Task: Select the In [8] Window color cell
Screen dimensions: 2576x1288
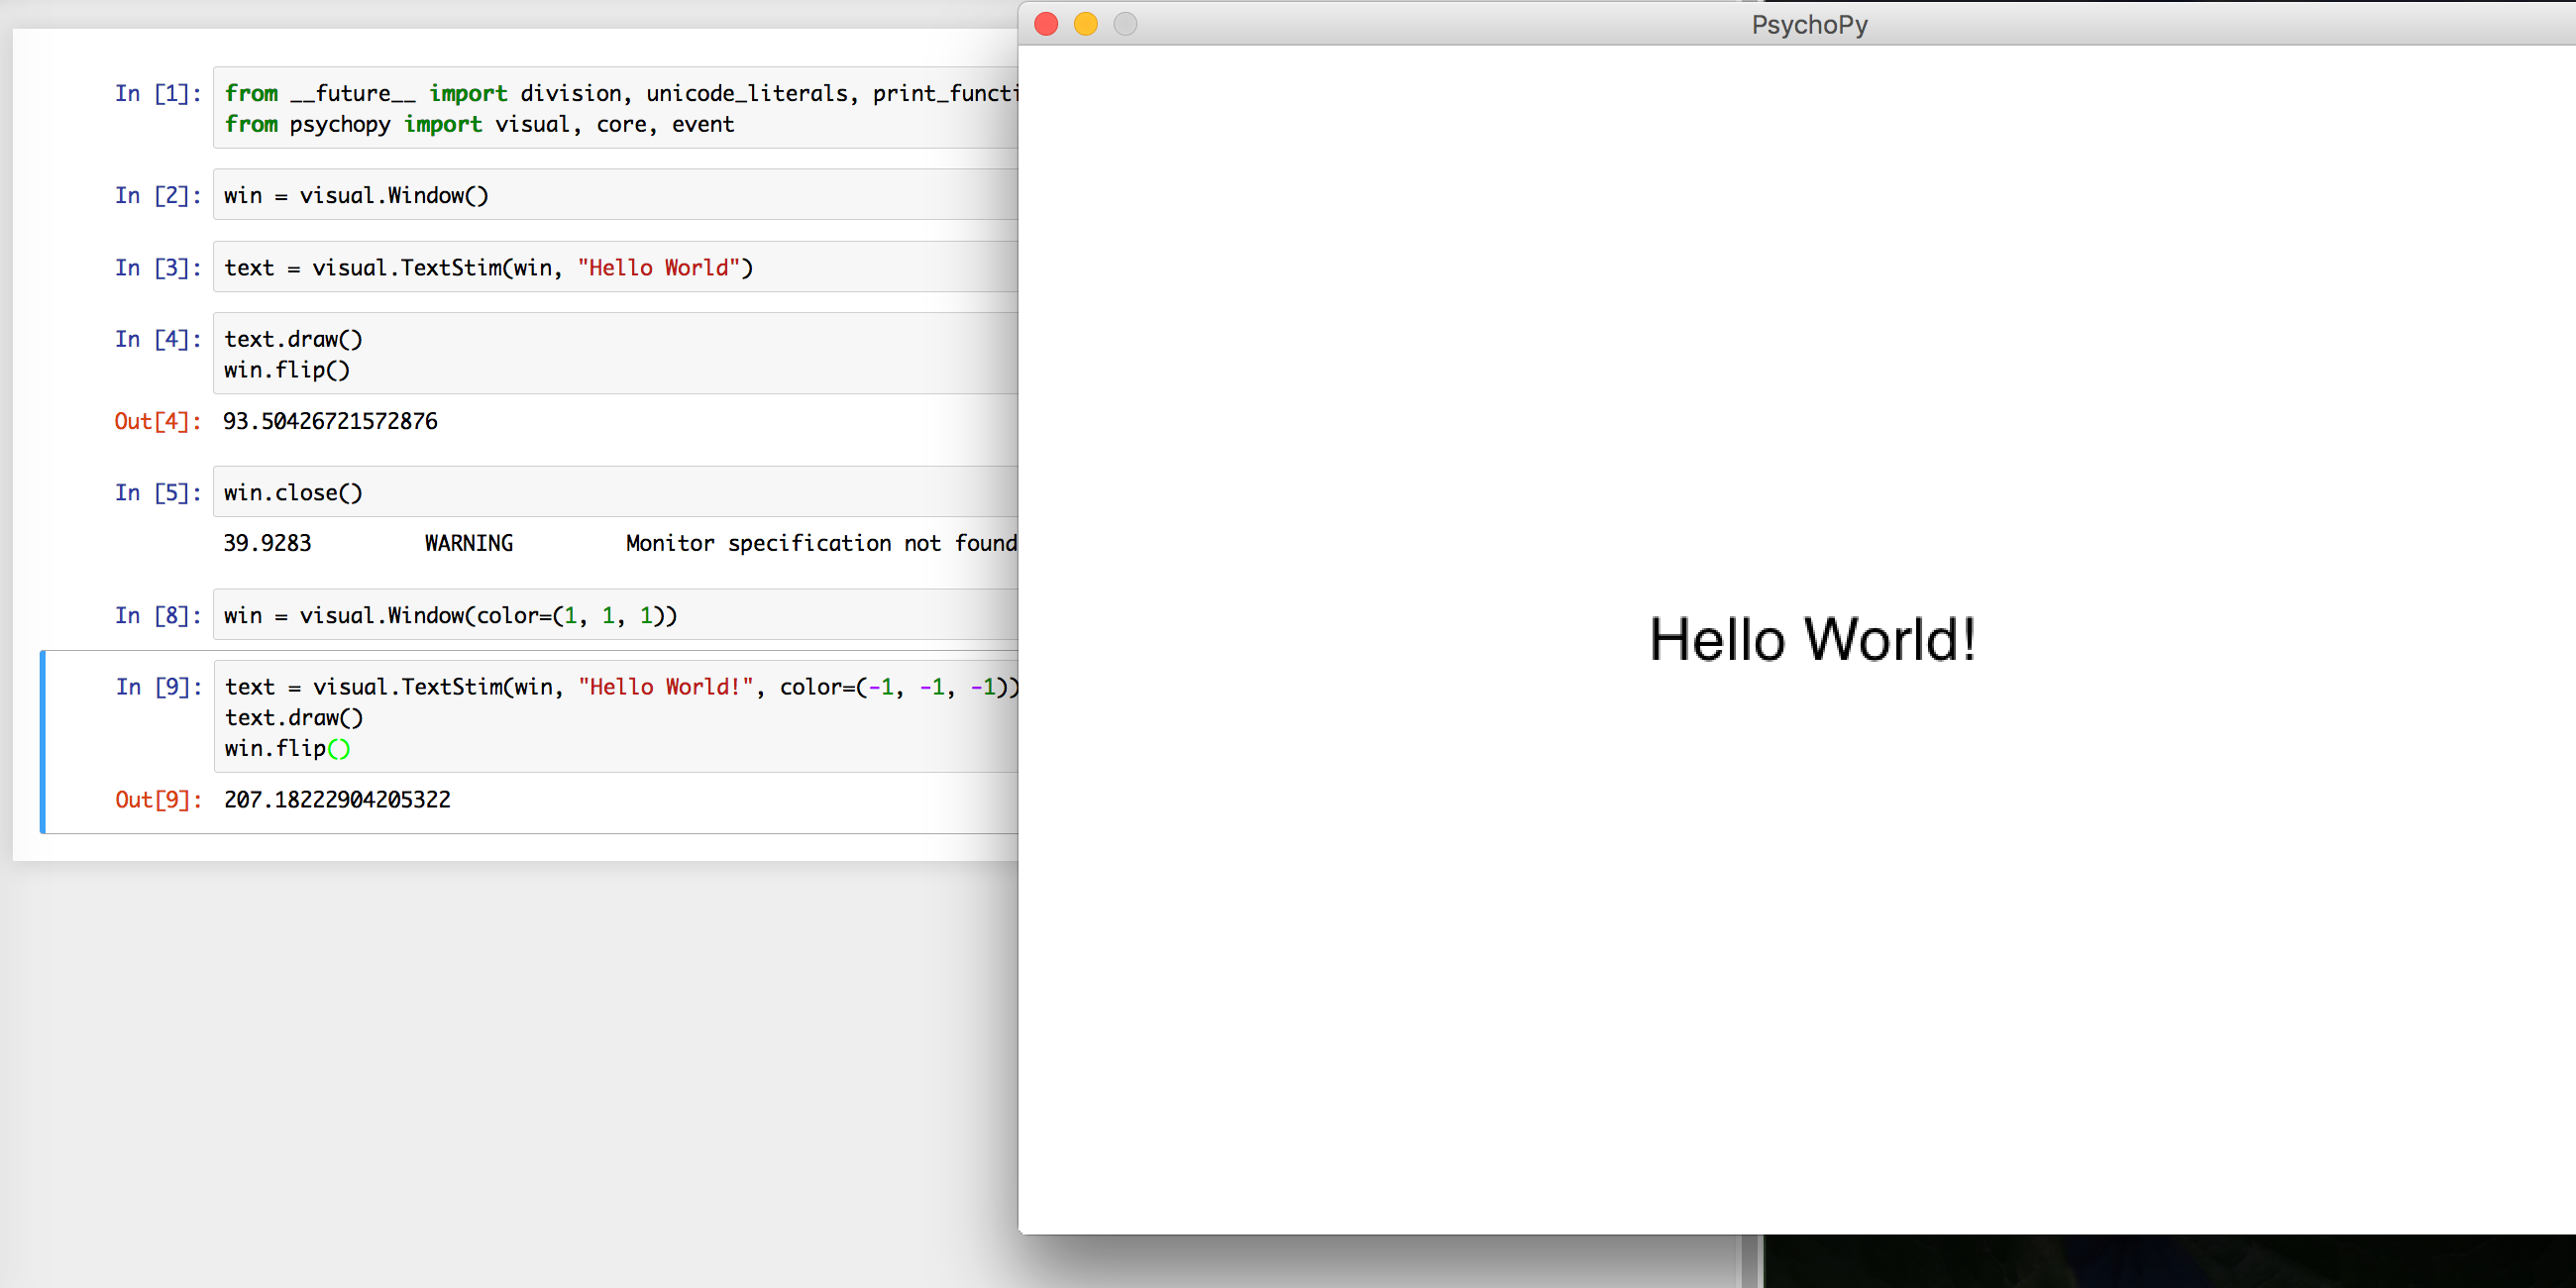Action: pyautogui.click(x=450, y=615)
